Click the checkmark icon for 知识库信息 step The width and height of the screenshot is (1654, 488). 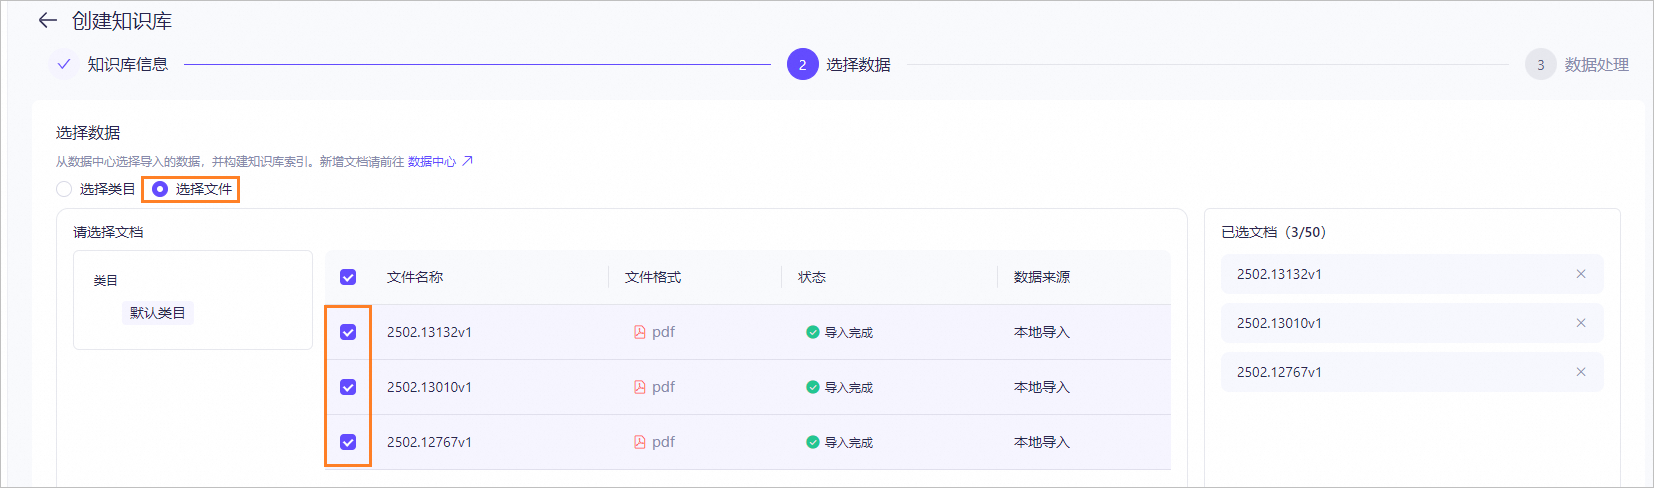[x=64, y=64]
